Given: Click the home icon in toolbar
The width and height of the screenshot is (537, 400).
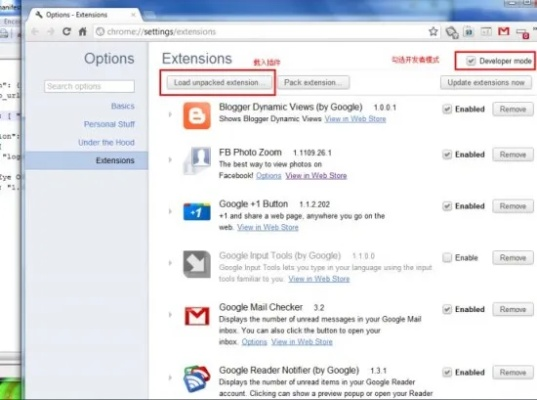Looking at the screenshot, I should [83, 32].
